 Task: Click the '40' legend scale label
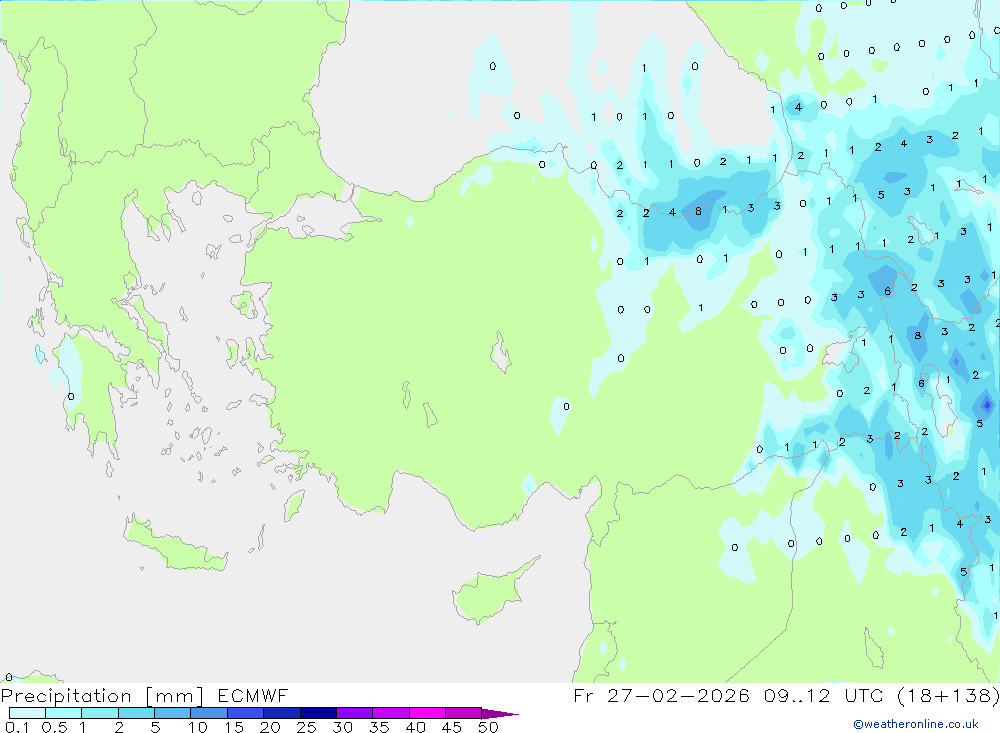[416, 727]
